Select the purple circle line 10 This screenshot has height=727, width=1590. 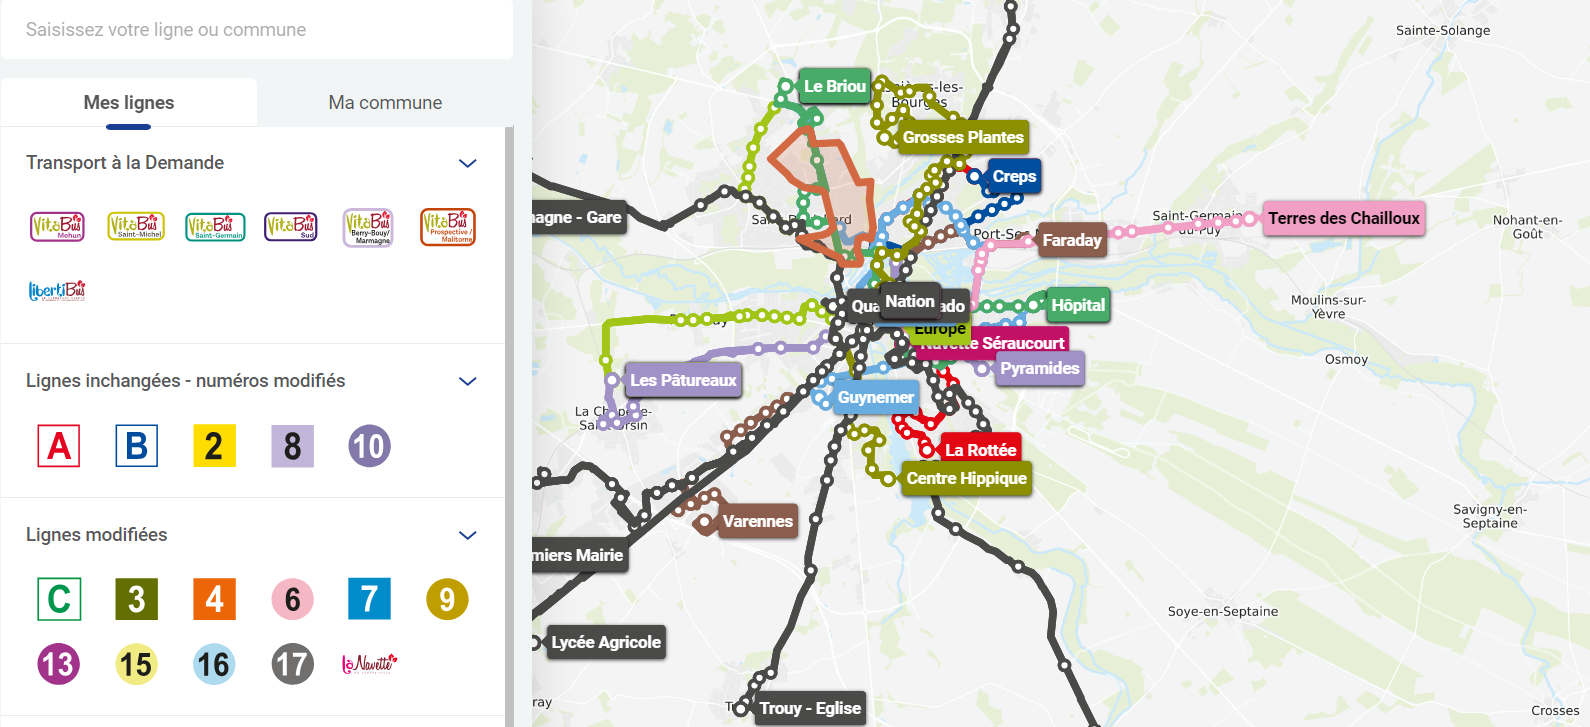(369, 446)
